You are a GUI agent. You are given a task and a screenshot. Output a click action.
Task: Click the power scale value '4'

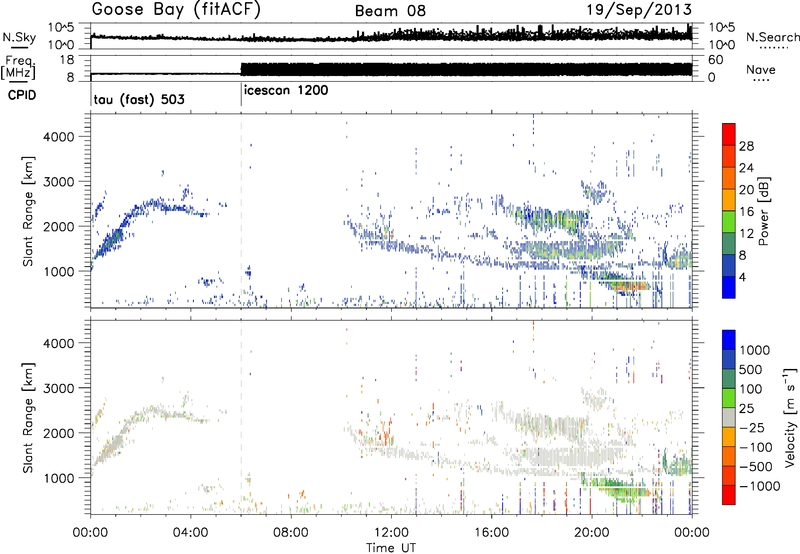point(743,277)
